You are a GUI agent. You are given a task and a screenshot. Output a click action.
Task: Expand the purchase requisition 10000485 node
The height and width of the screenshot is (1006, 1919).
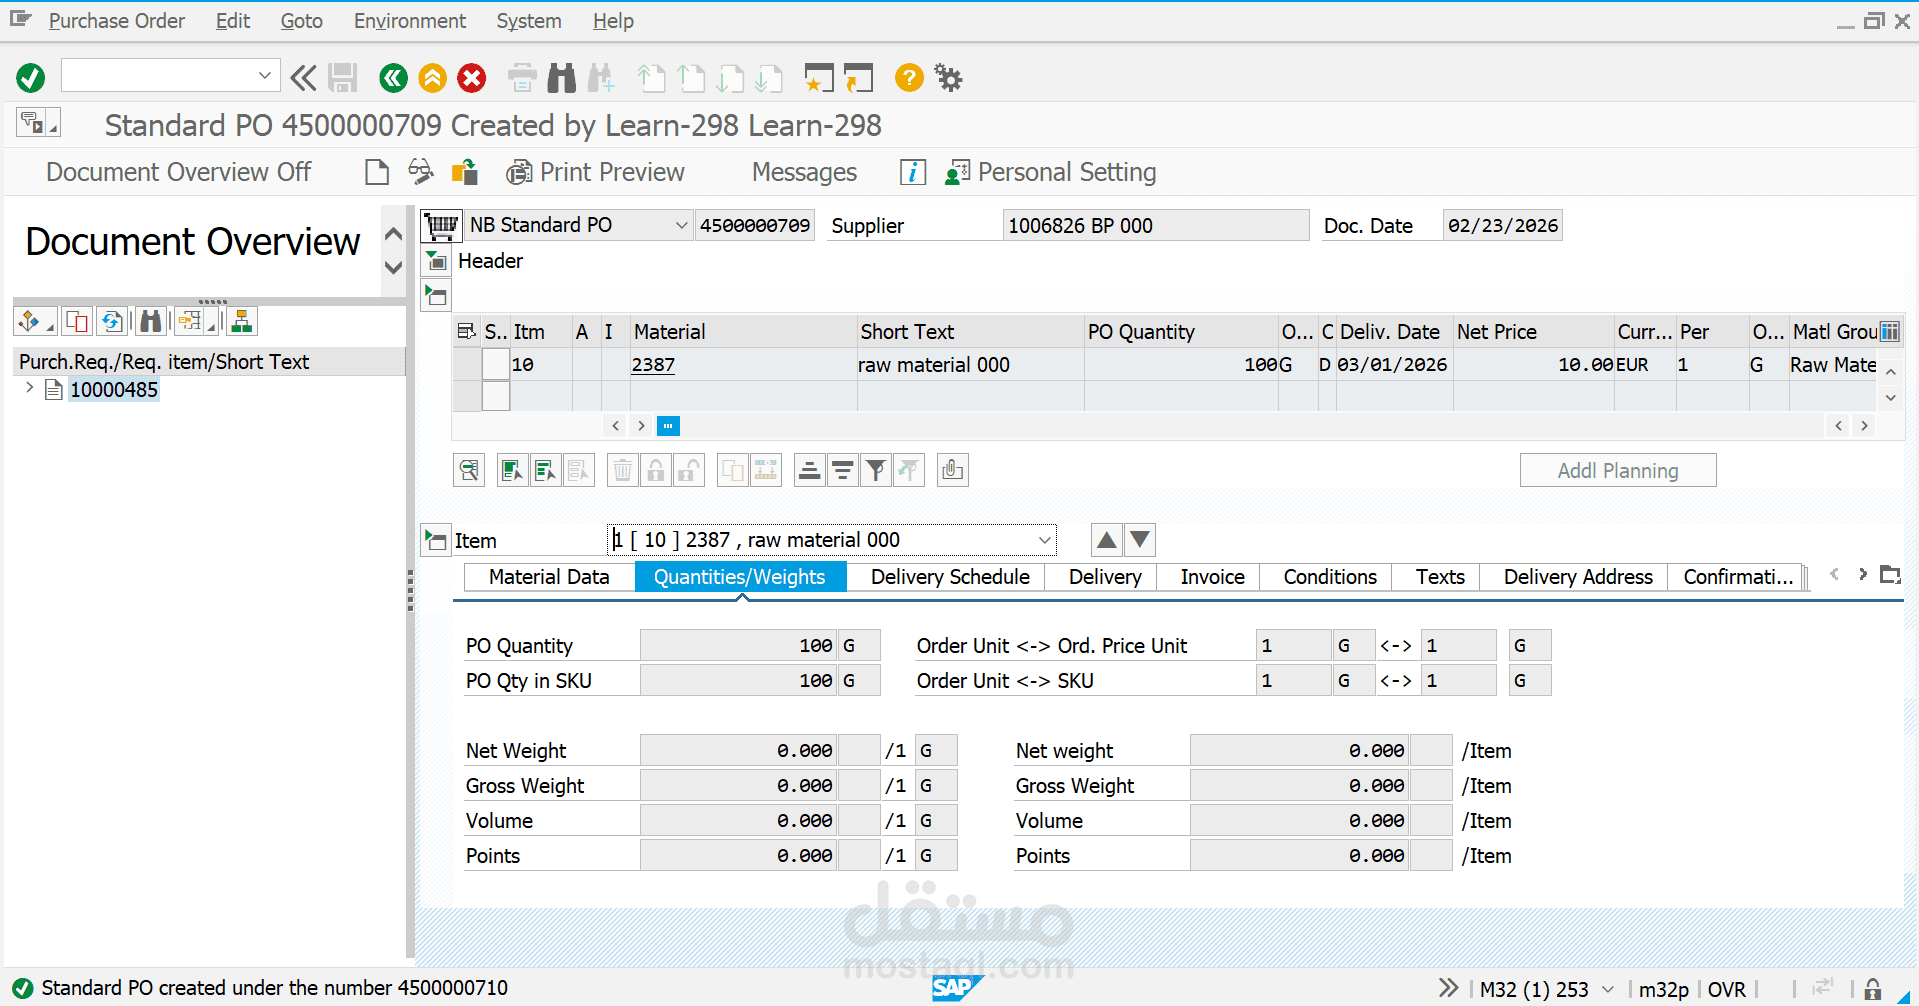(x=29, y=389)
